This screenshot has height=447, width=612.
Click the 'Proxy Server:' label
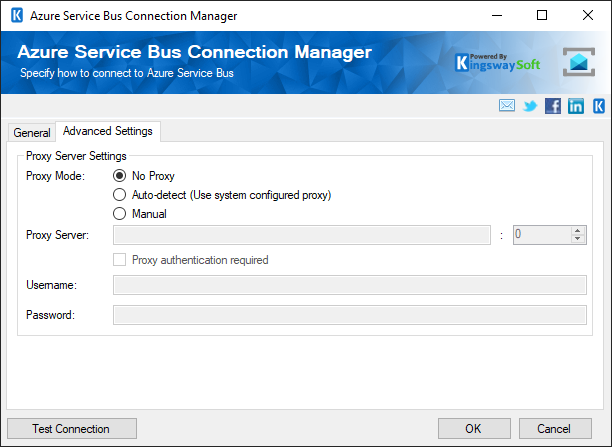click(x=57, y=235)
